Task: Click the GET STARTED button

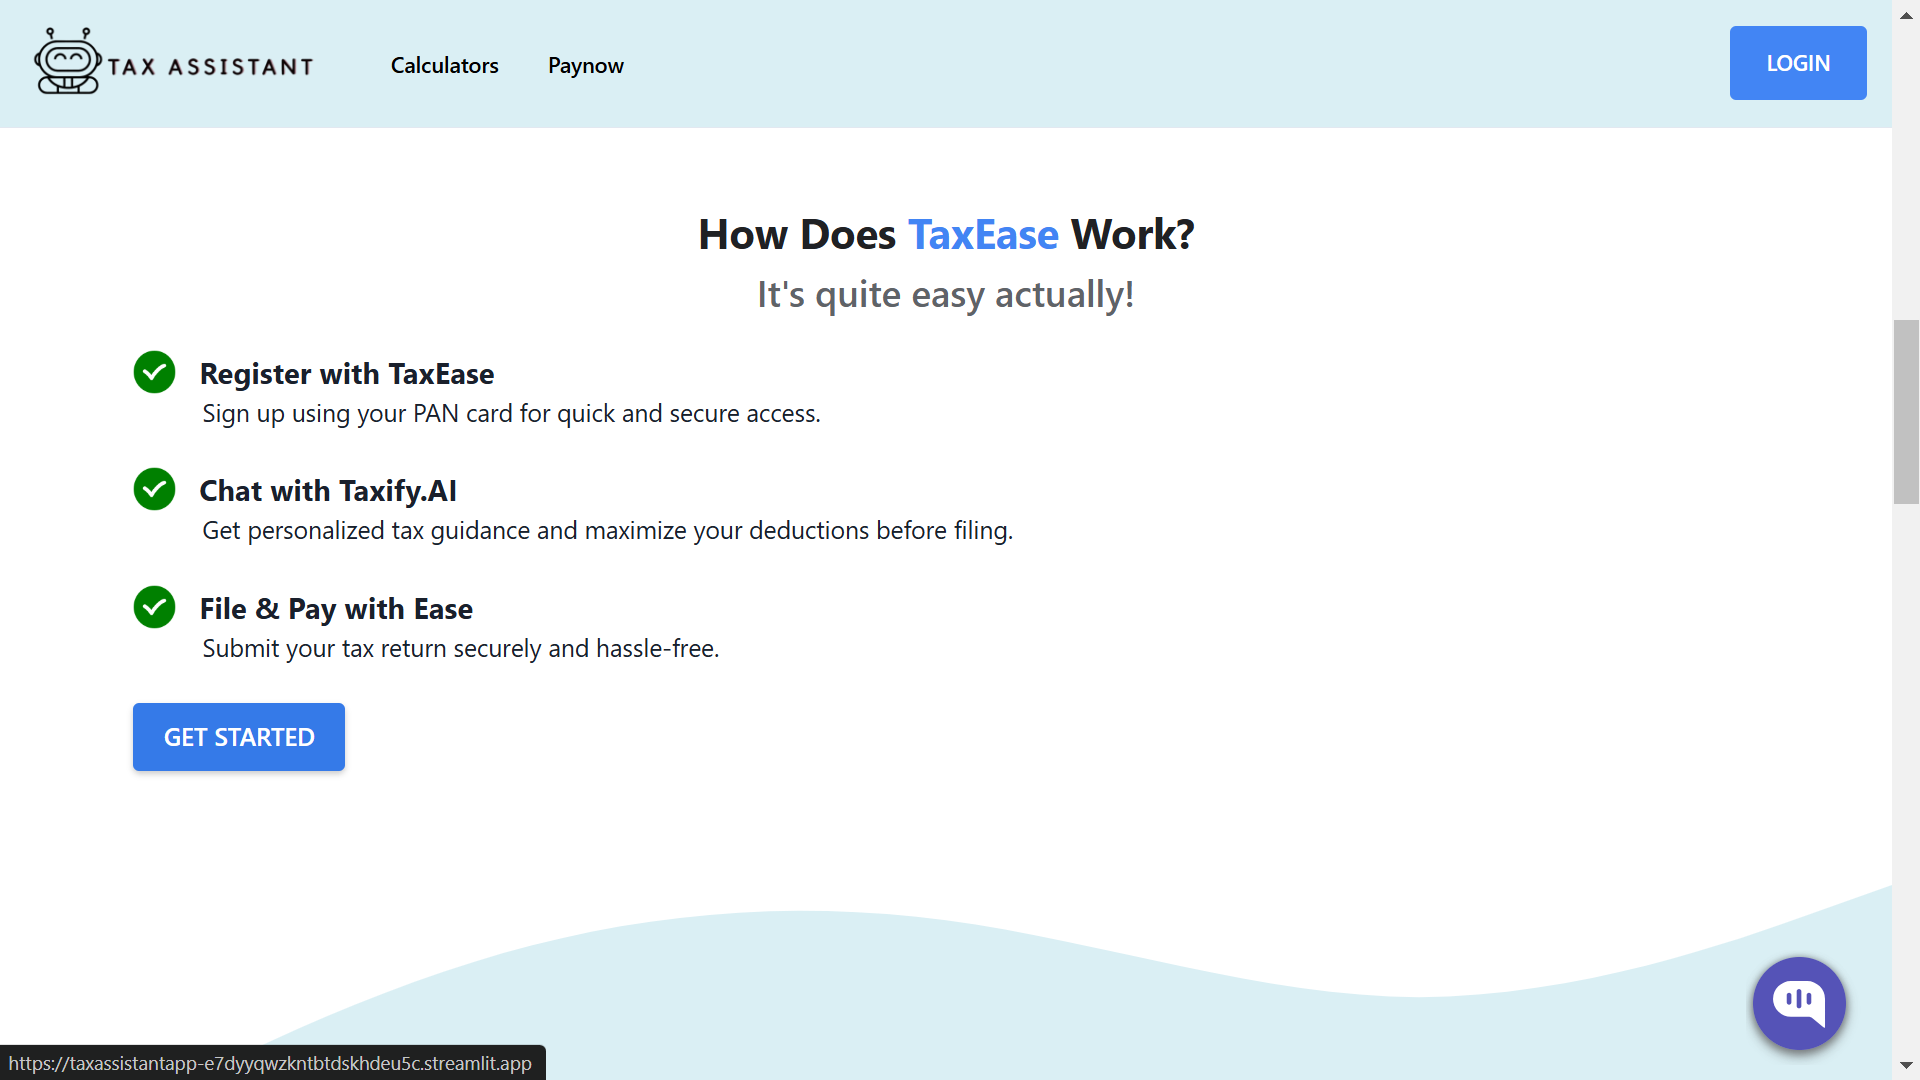Action: point(239,737)
